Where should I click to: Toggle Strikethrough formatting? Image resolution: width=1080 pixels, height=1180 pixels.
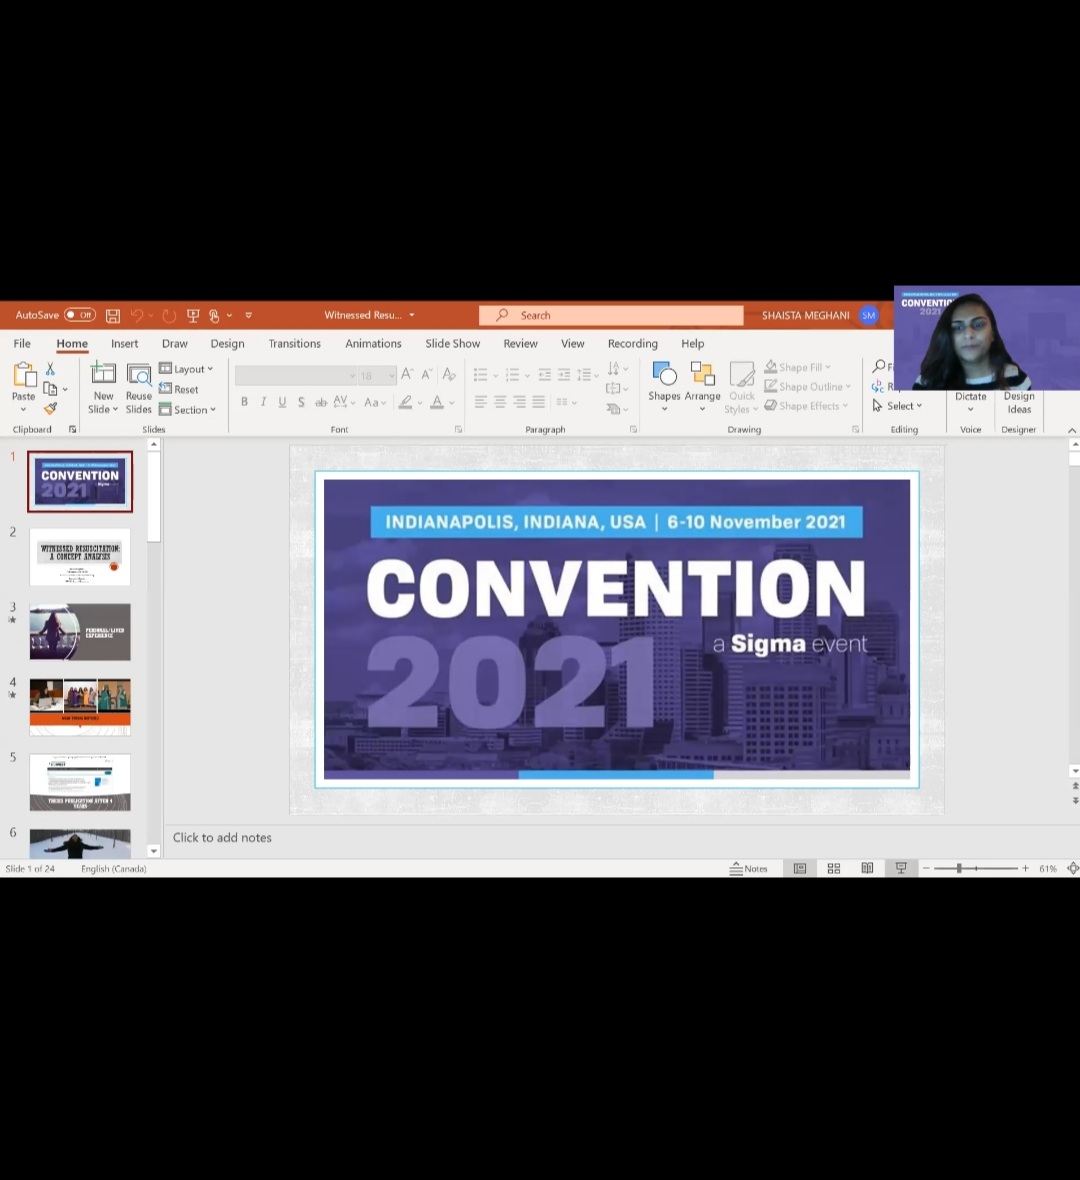click(x=321, y=402)
